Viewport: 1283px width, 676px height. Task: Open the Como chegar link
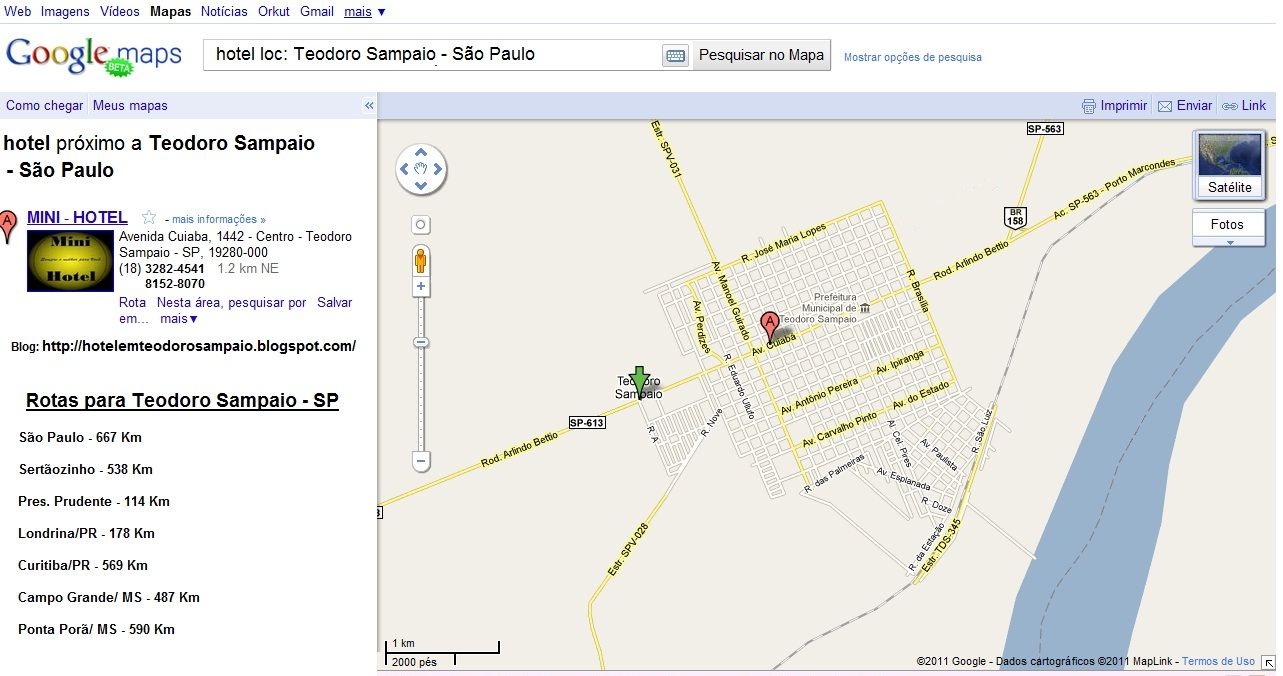coord(45,105)
